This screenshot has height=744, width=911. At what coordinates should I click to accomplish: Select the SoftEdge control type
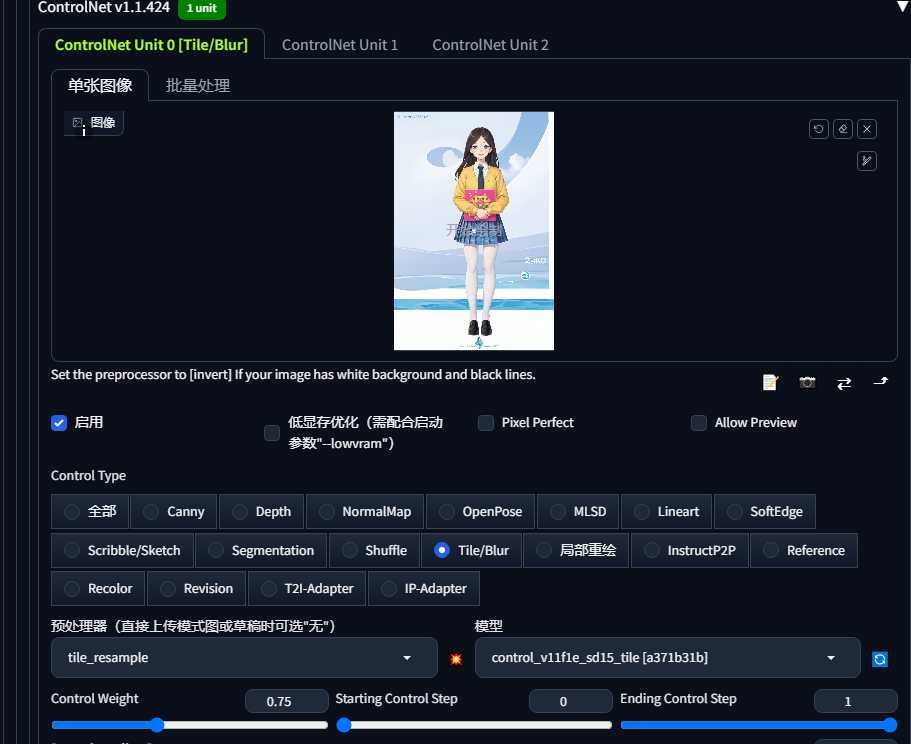(x=765, y=512)
